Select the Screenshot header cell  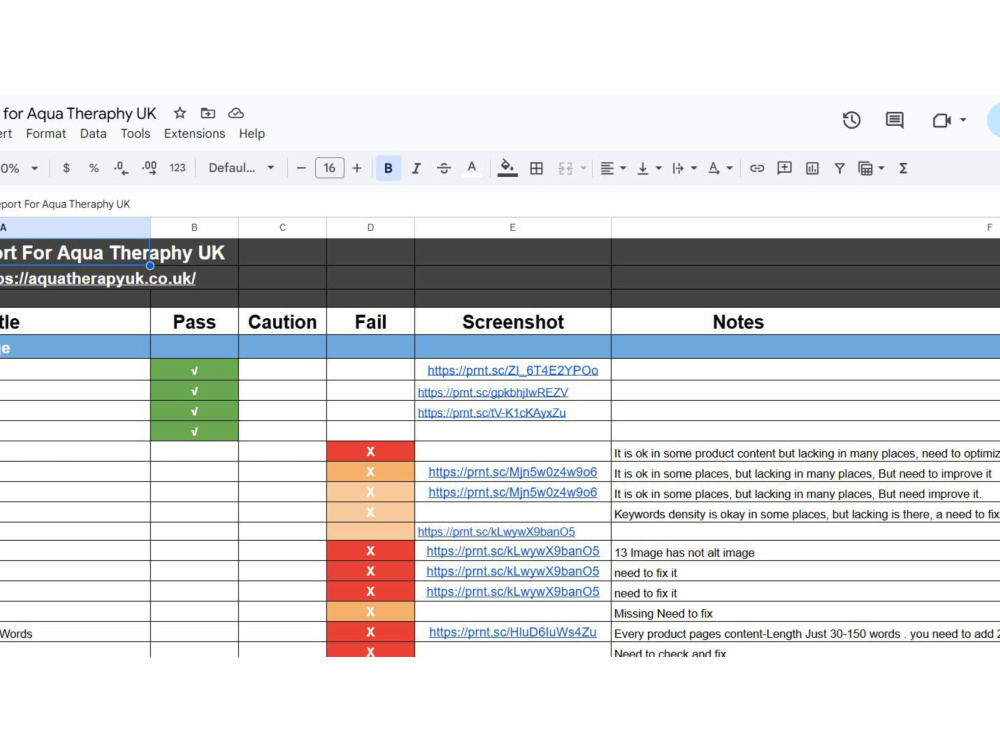tap(513, 322)
